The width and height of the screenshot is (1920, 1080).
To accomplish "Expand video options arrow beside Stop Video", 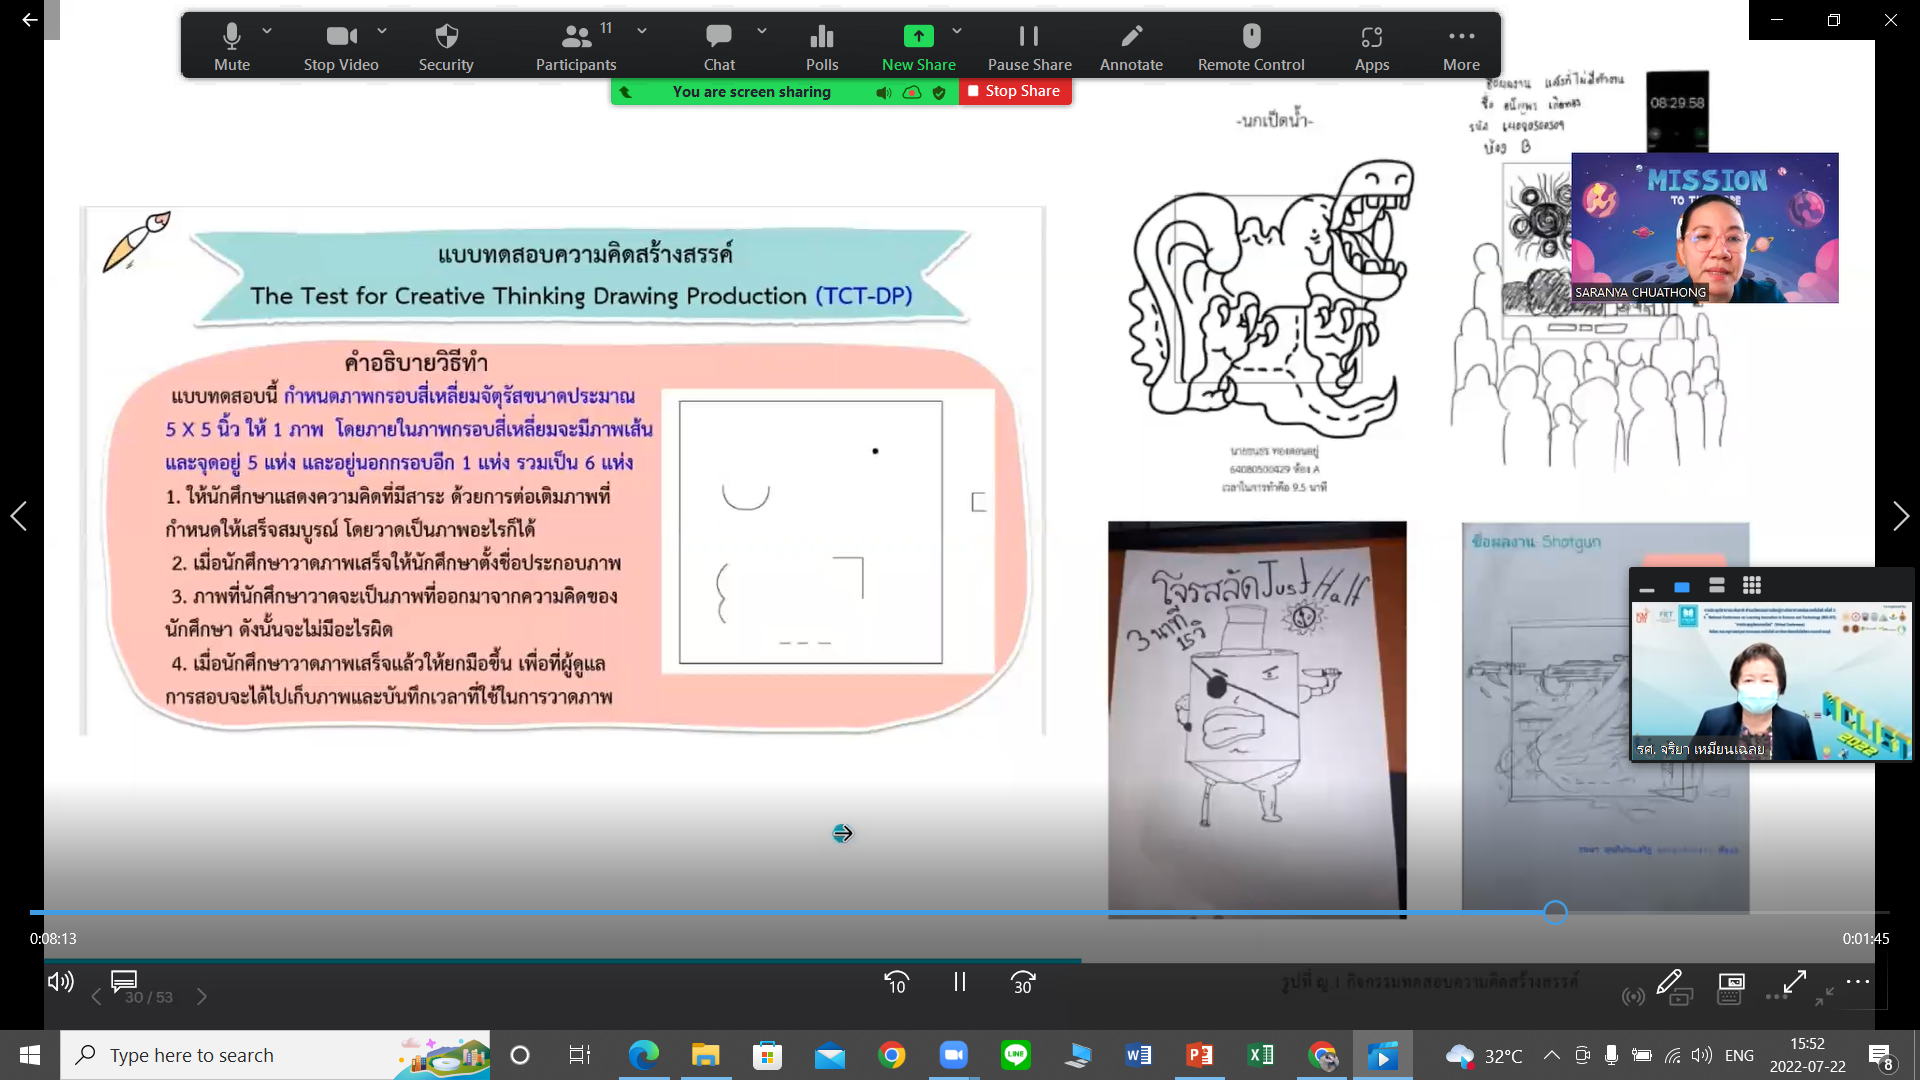I will (382, 32).
